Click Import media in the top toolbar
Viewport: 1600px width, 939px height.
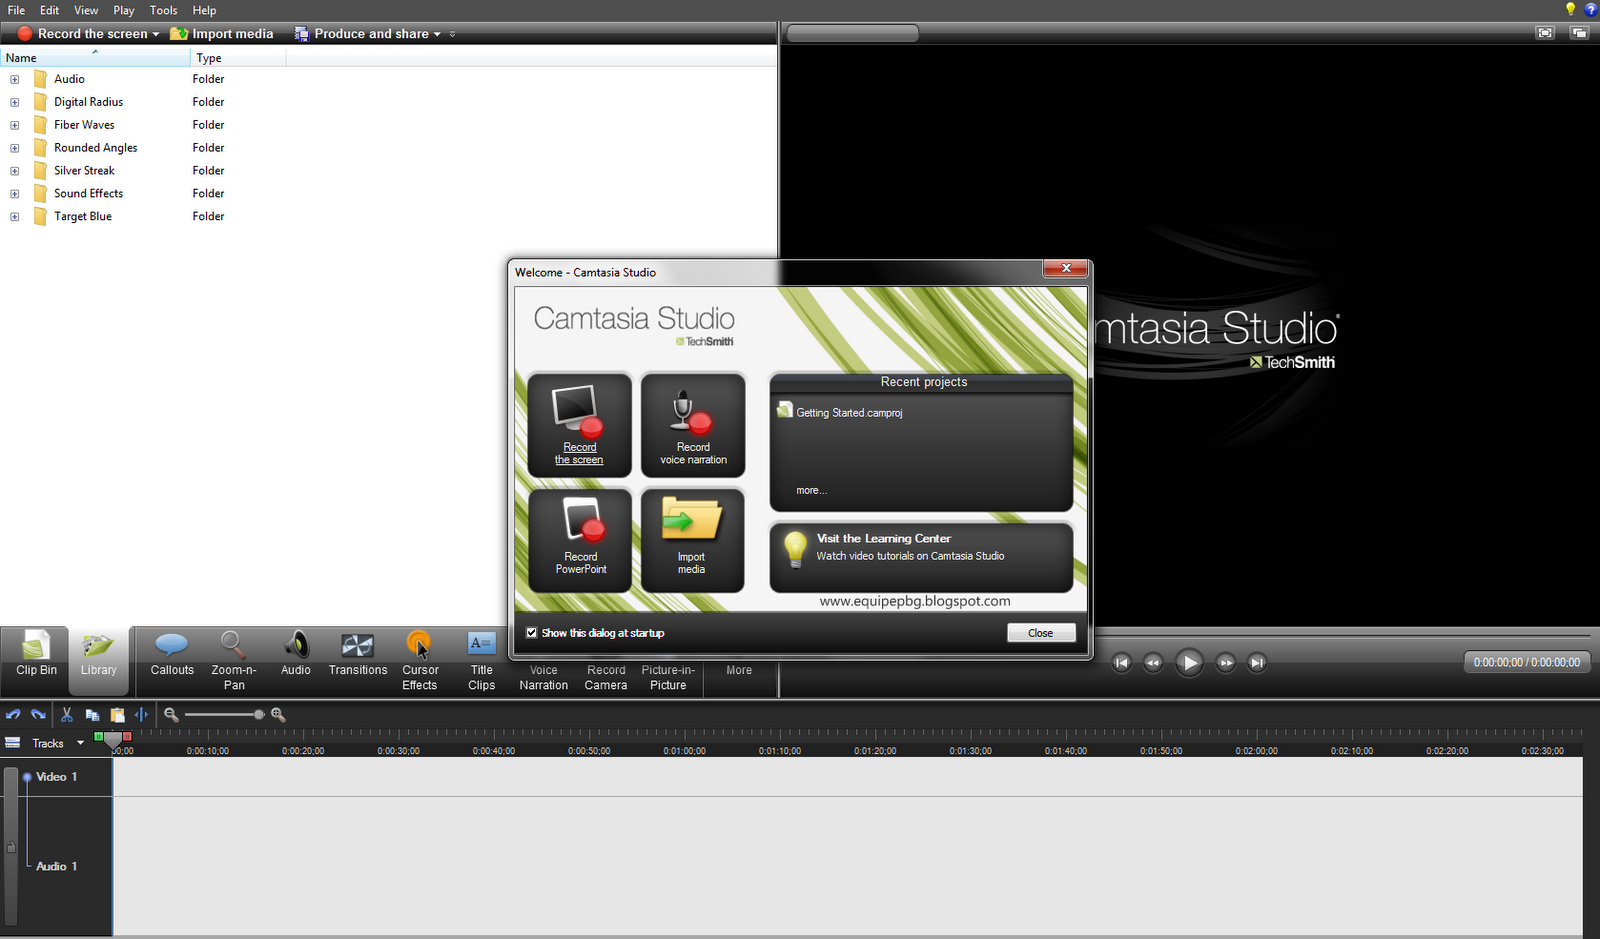tap(222, 34)
